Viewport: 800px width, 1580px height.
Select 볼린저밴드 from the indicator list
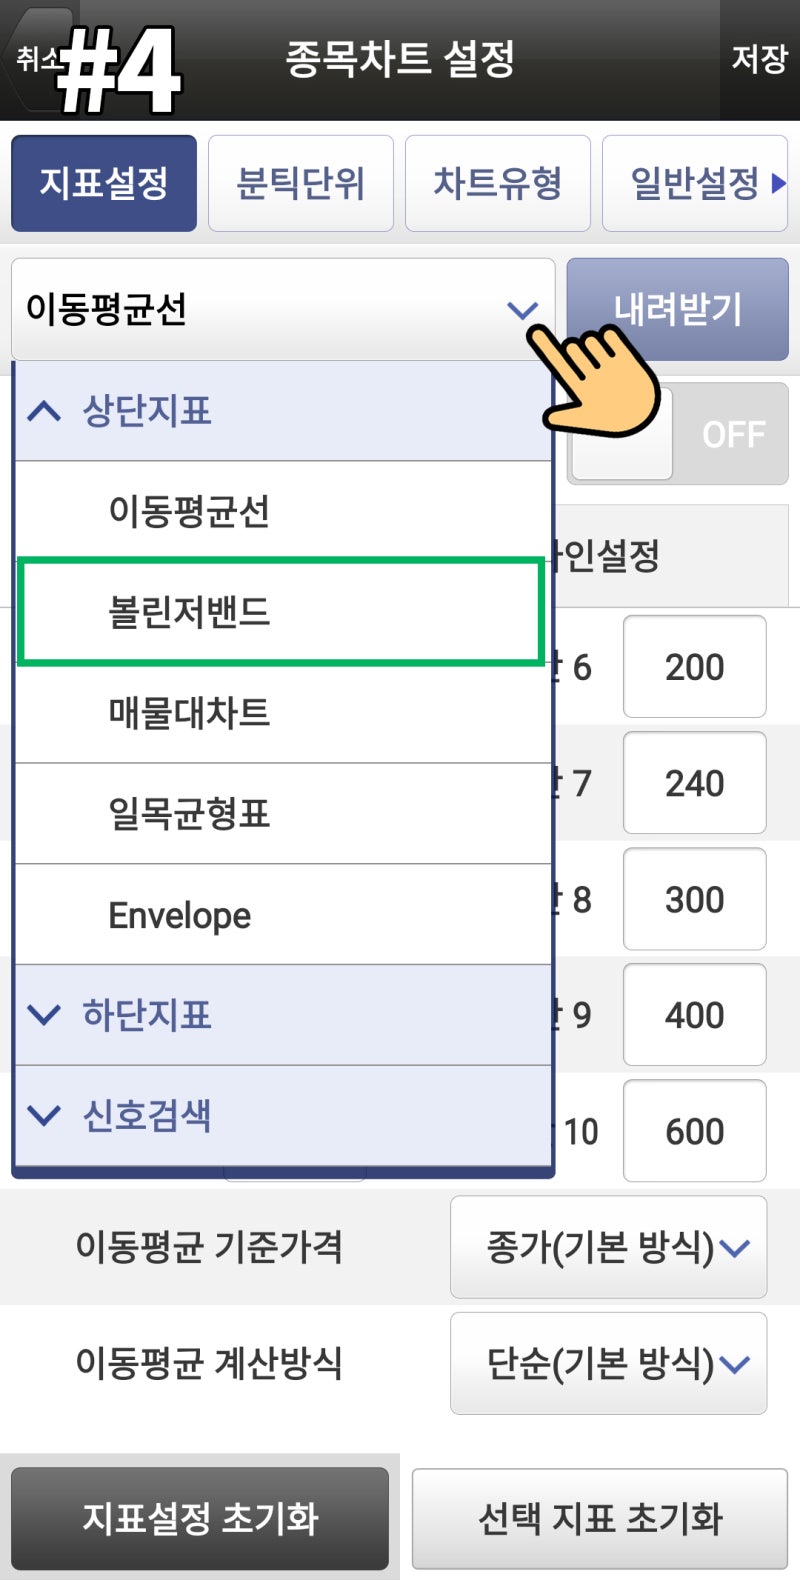click(x=280, y=611)
